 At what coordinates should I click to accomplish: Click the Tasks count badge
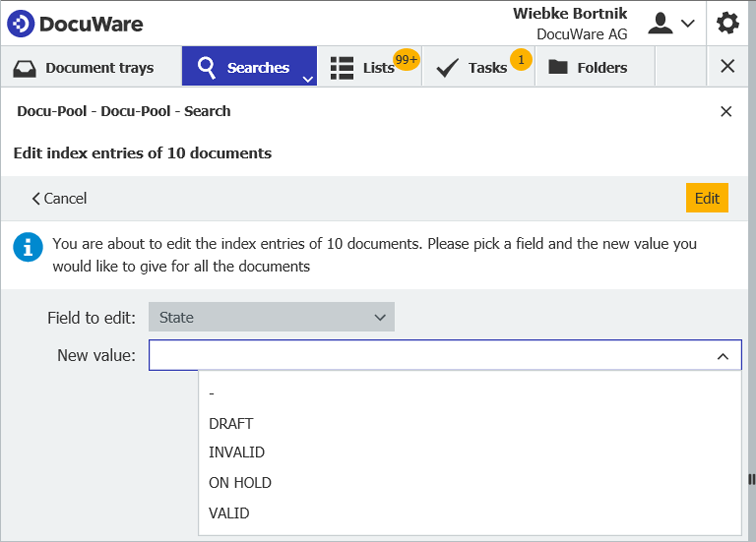(521, 60)
